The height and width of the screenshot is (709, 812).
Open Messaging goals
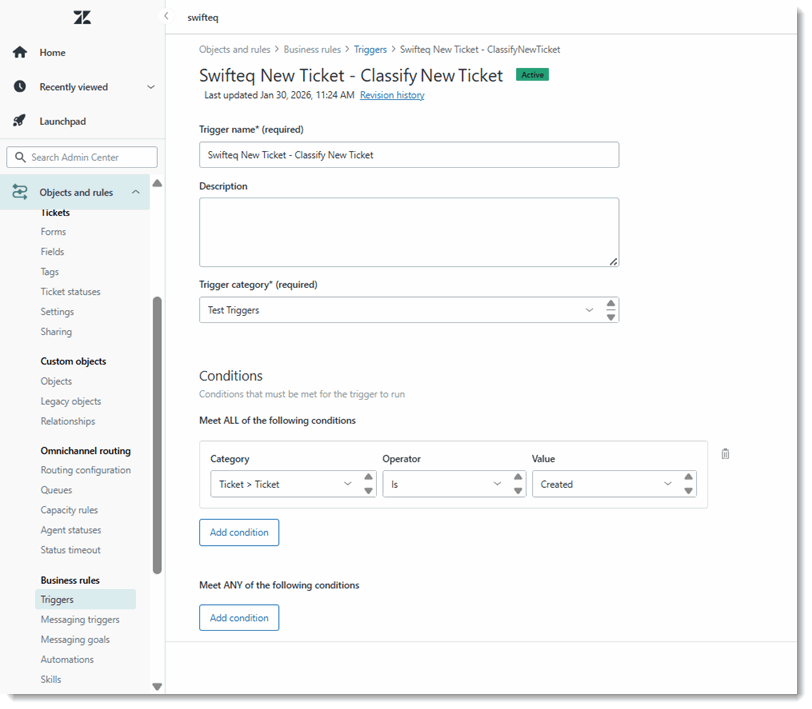[75, 640]
